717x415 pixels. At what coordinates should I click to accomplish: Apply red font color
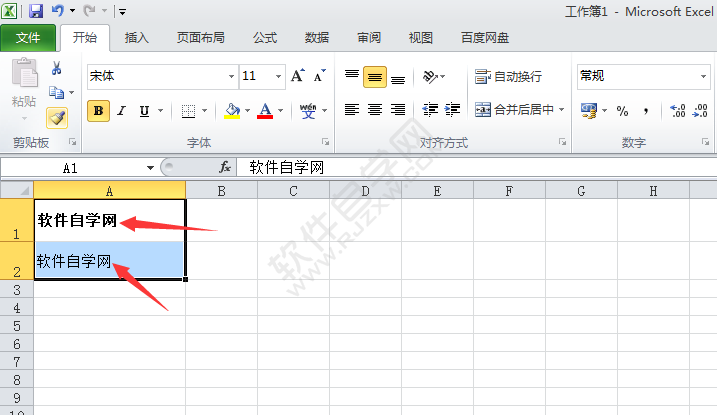[x=265, y=111]
